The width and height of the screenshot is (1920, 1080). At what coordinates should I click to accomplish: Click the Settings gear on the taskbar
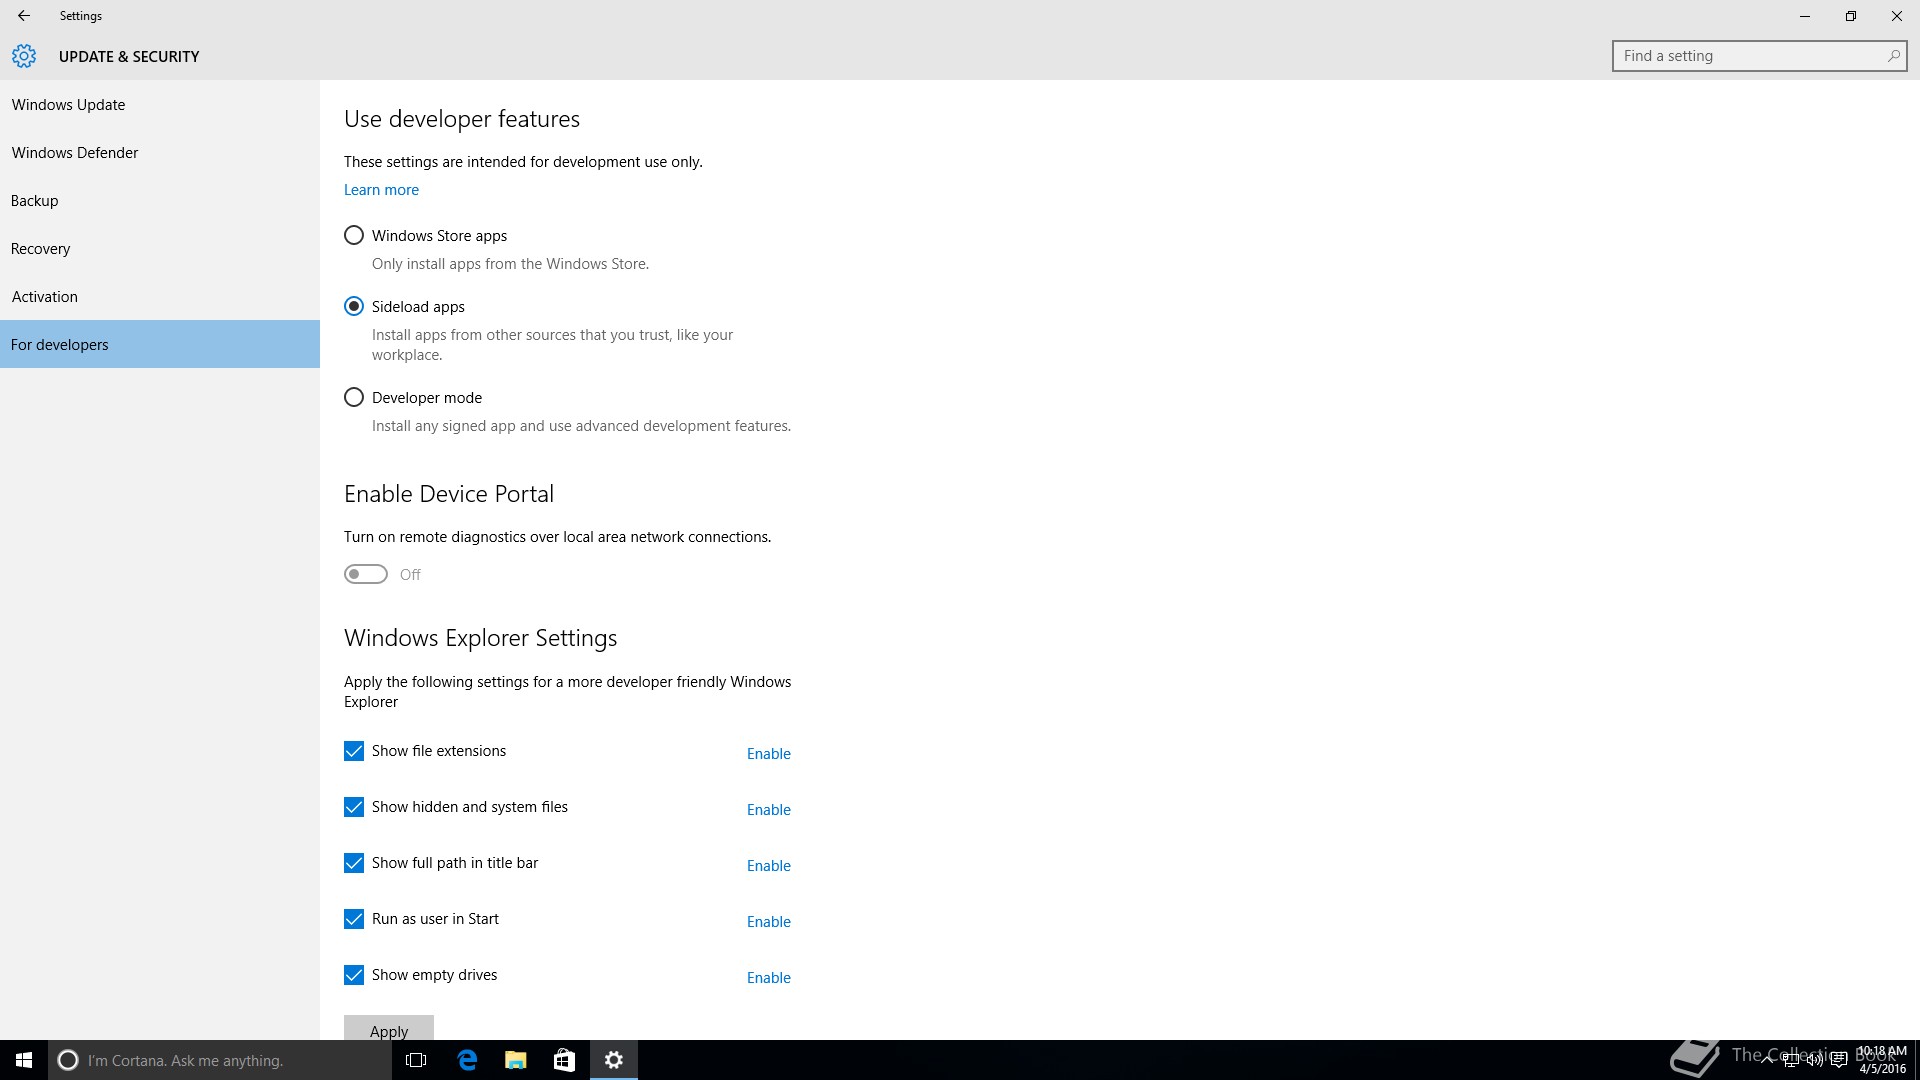click(614, 1060)
